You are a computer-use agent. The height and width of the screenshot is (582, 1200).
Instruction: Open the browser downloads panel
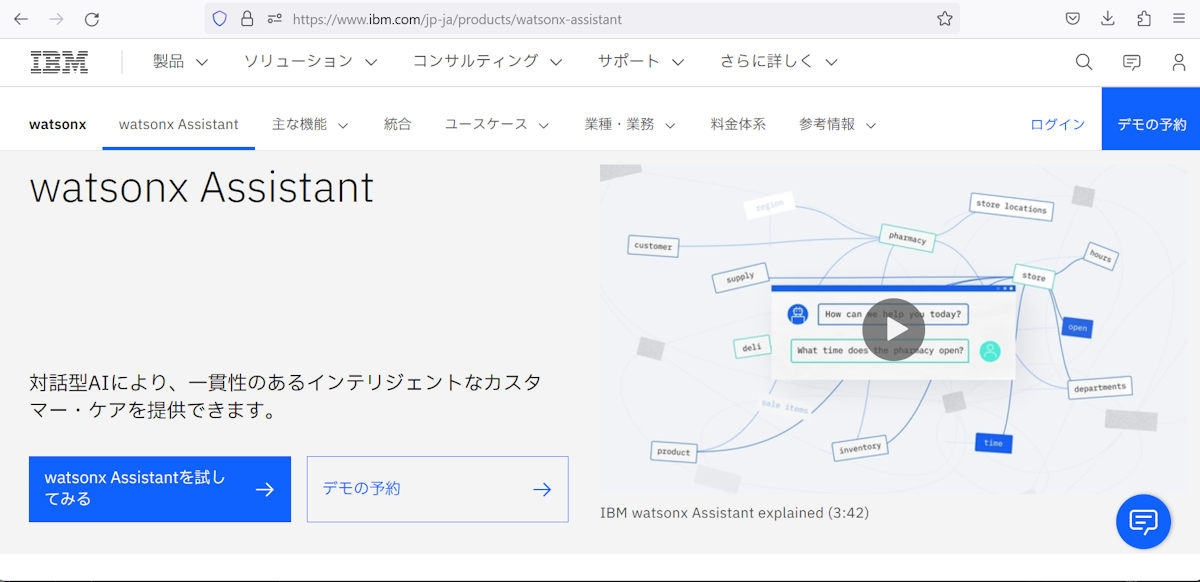click(x=1108, y=19)
